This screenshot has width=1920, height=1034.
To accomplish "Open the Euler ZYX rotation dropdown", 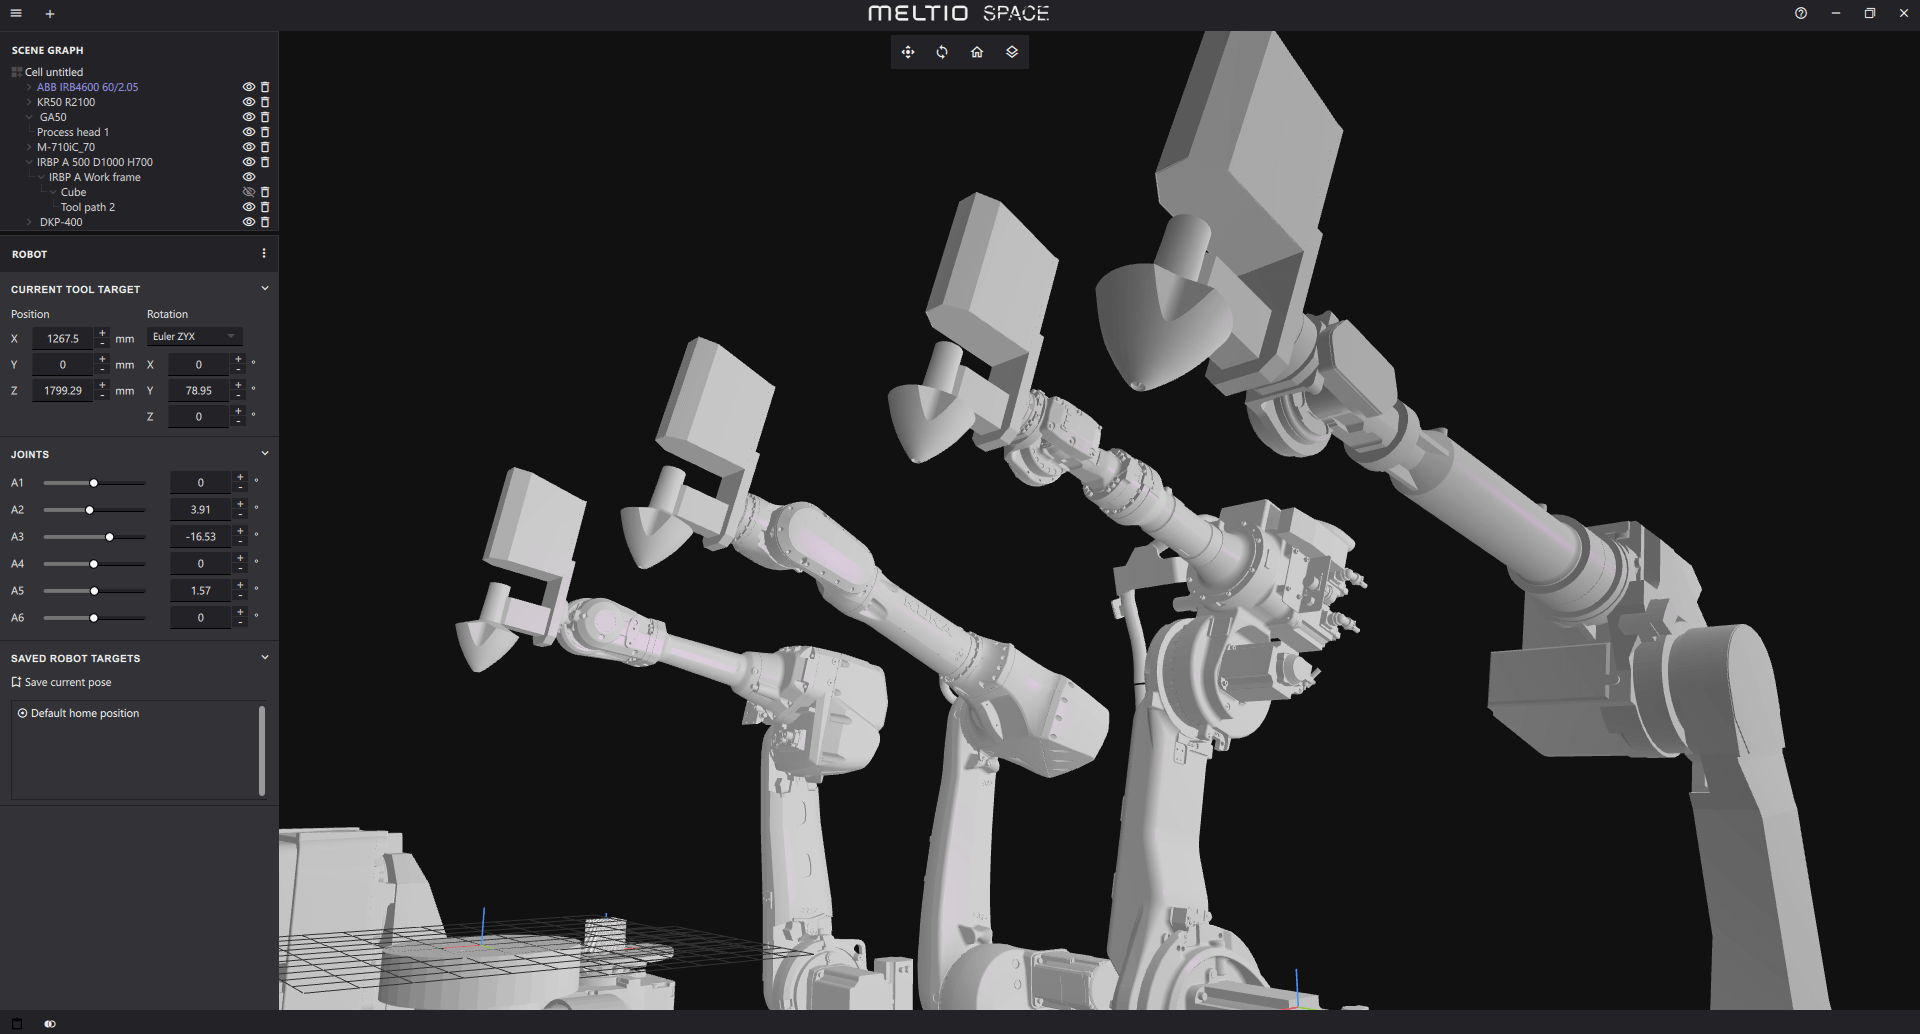I will tap(194, 336).
